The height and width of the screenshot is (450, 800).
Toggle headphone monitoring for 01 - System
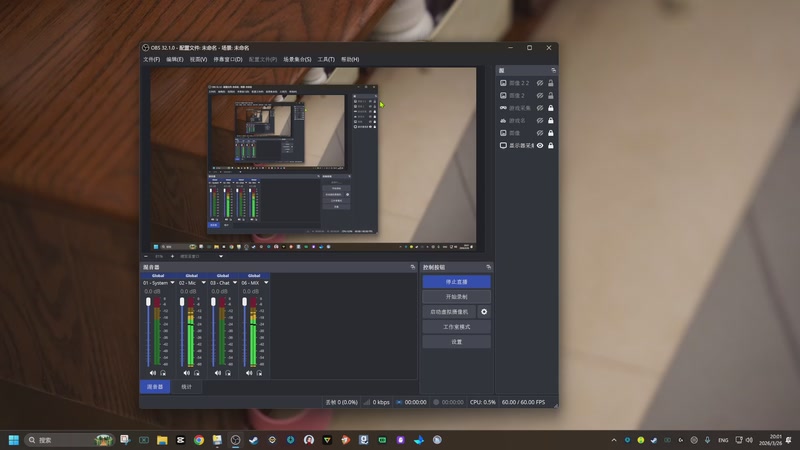(x=163, y=373)
